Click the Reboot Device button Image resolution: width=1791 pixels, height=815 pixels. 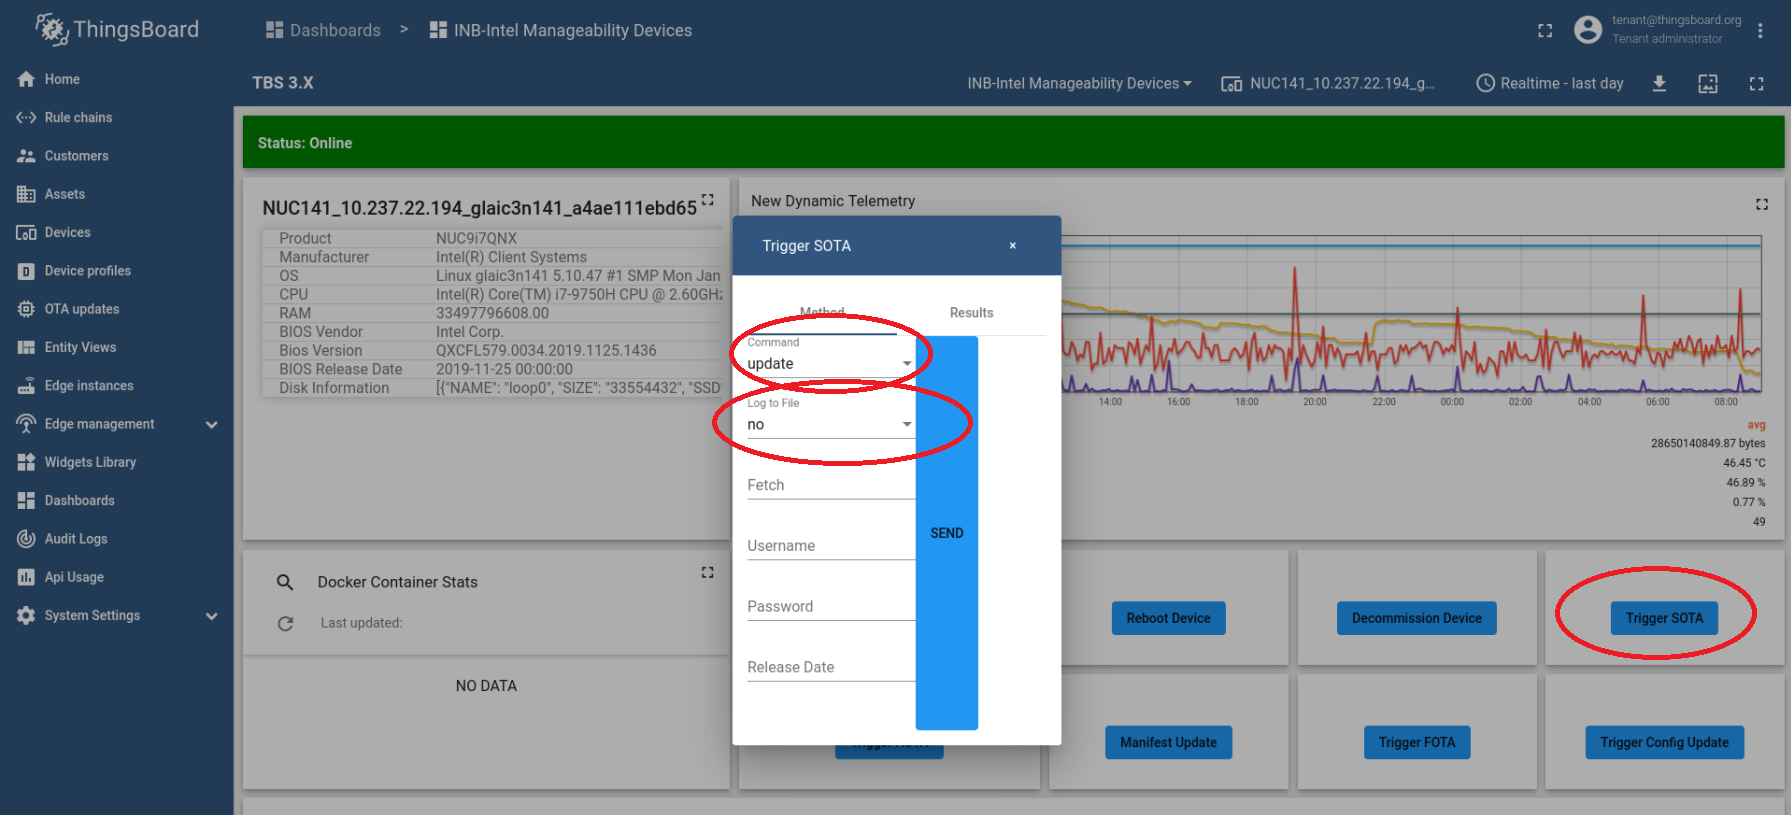(1168, 618)
